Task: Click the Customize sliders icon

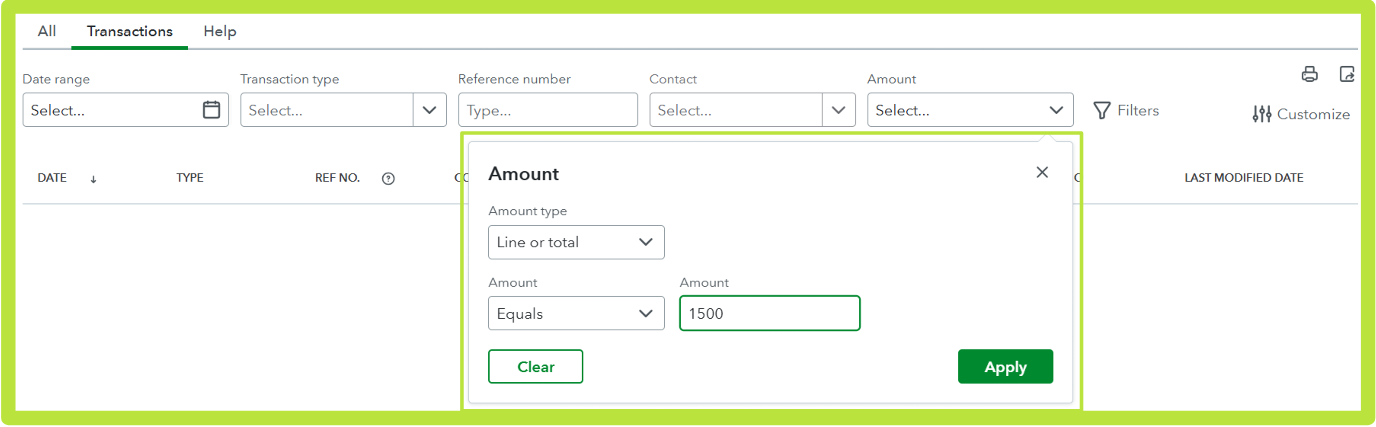Action: 1262,114
